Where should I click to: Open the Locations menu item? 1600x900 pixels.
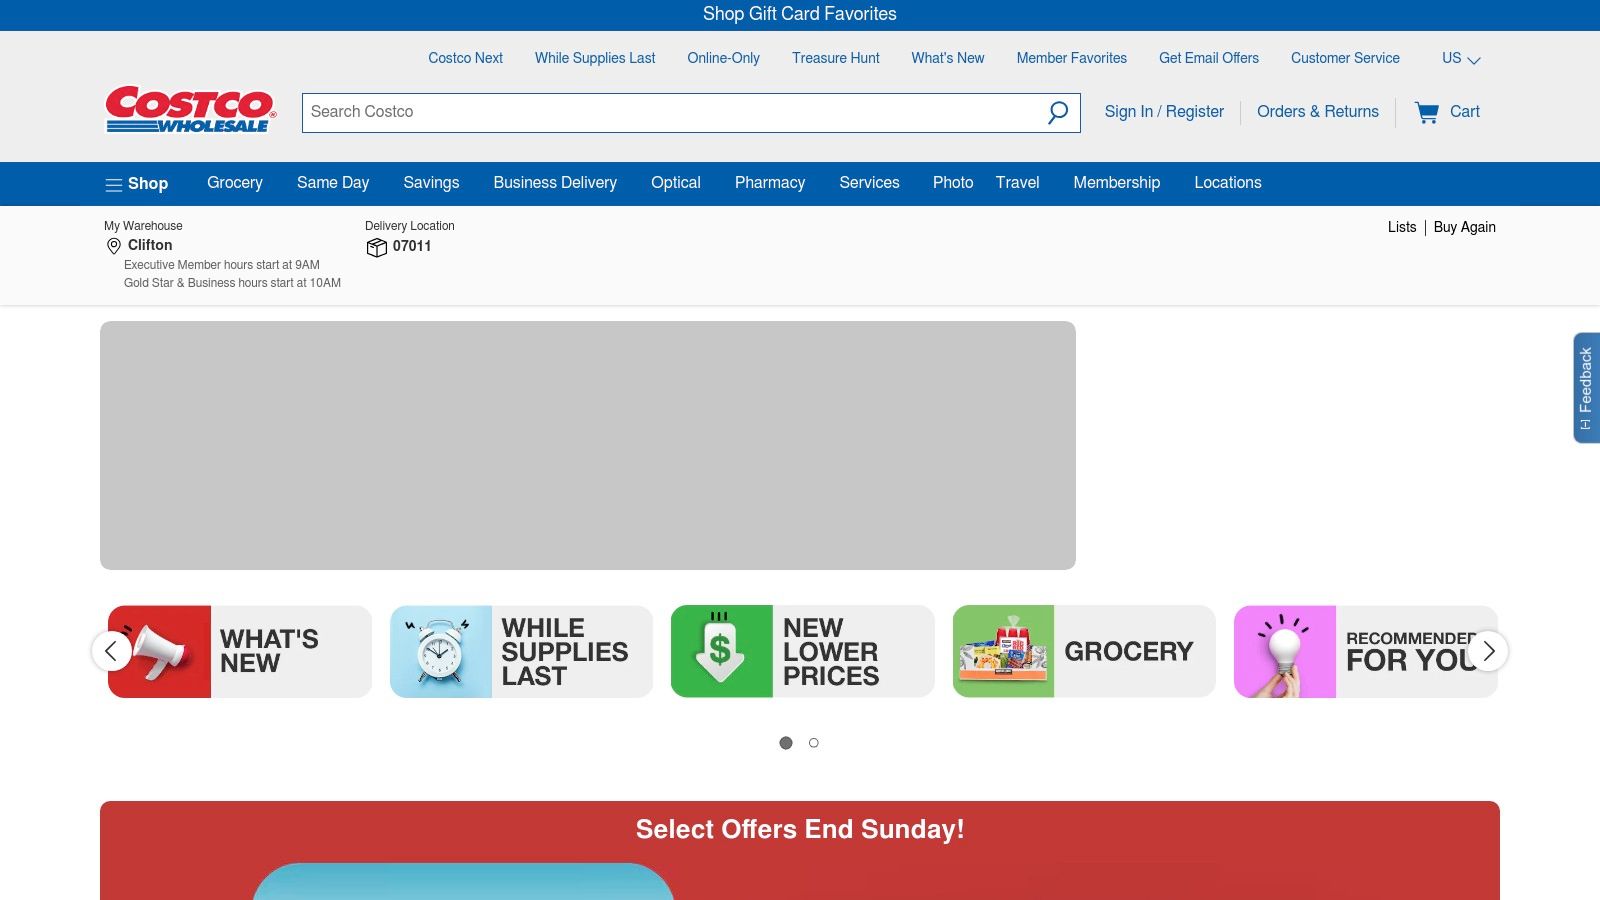click(1228, 183)
